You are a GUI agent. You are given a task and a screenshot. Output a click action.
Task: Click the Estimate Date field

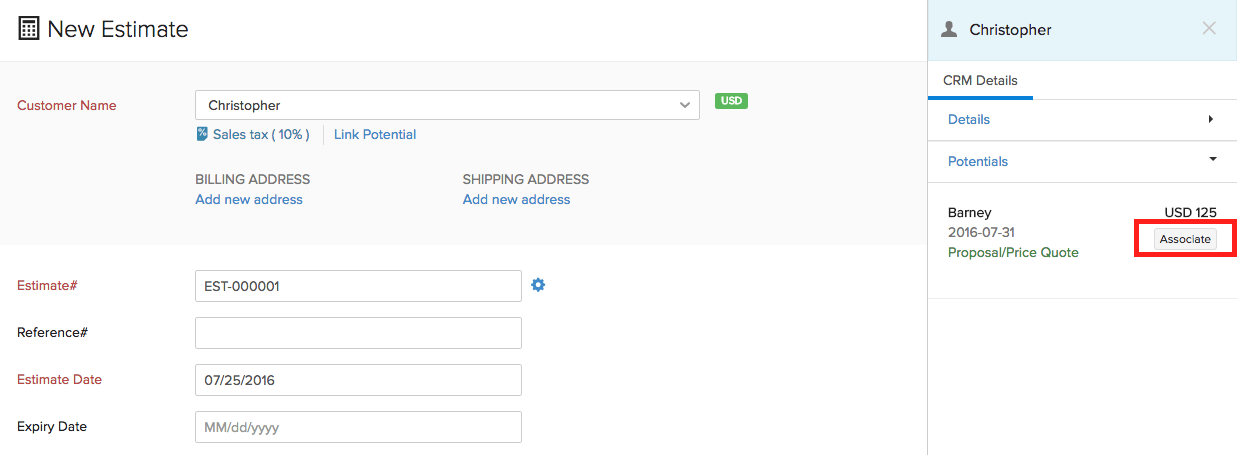pyautogui.click(x=358, y=380)
